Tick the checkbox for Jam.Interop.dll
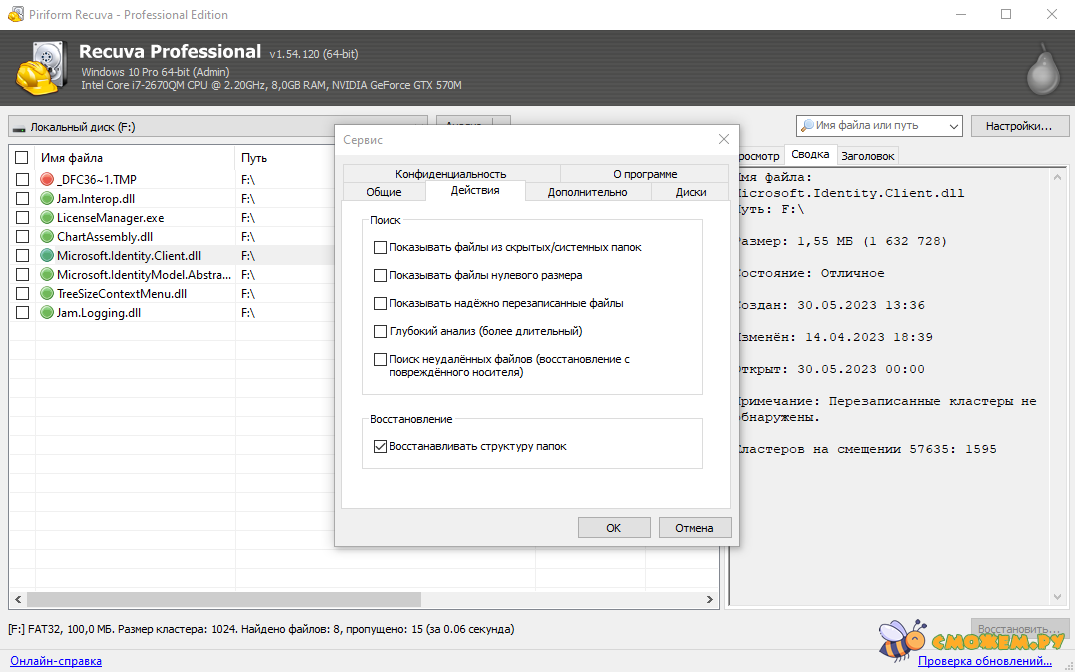 (x=22, y=199)
